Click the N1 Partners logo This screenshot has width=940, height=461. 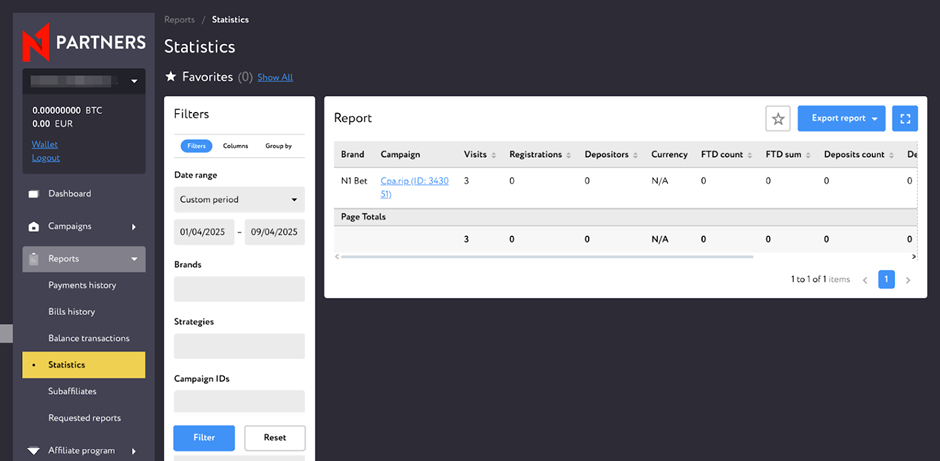click(x=84, y=43)
